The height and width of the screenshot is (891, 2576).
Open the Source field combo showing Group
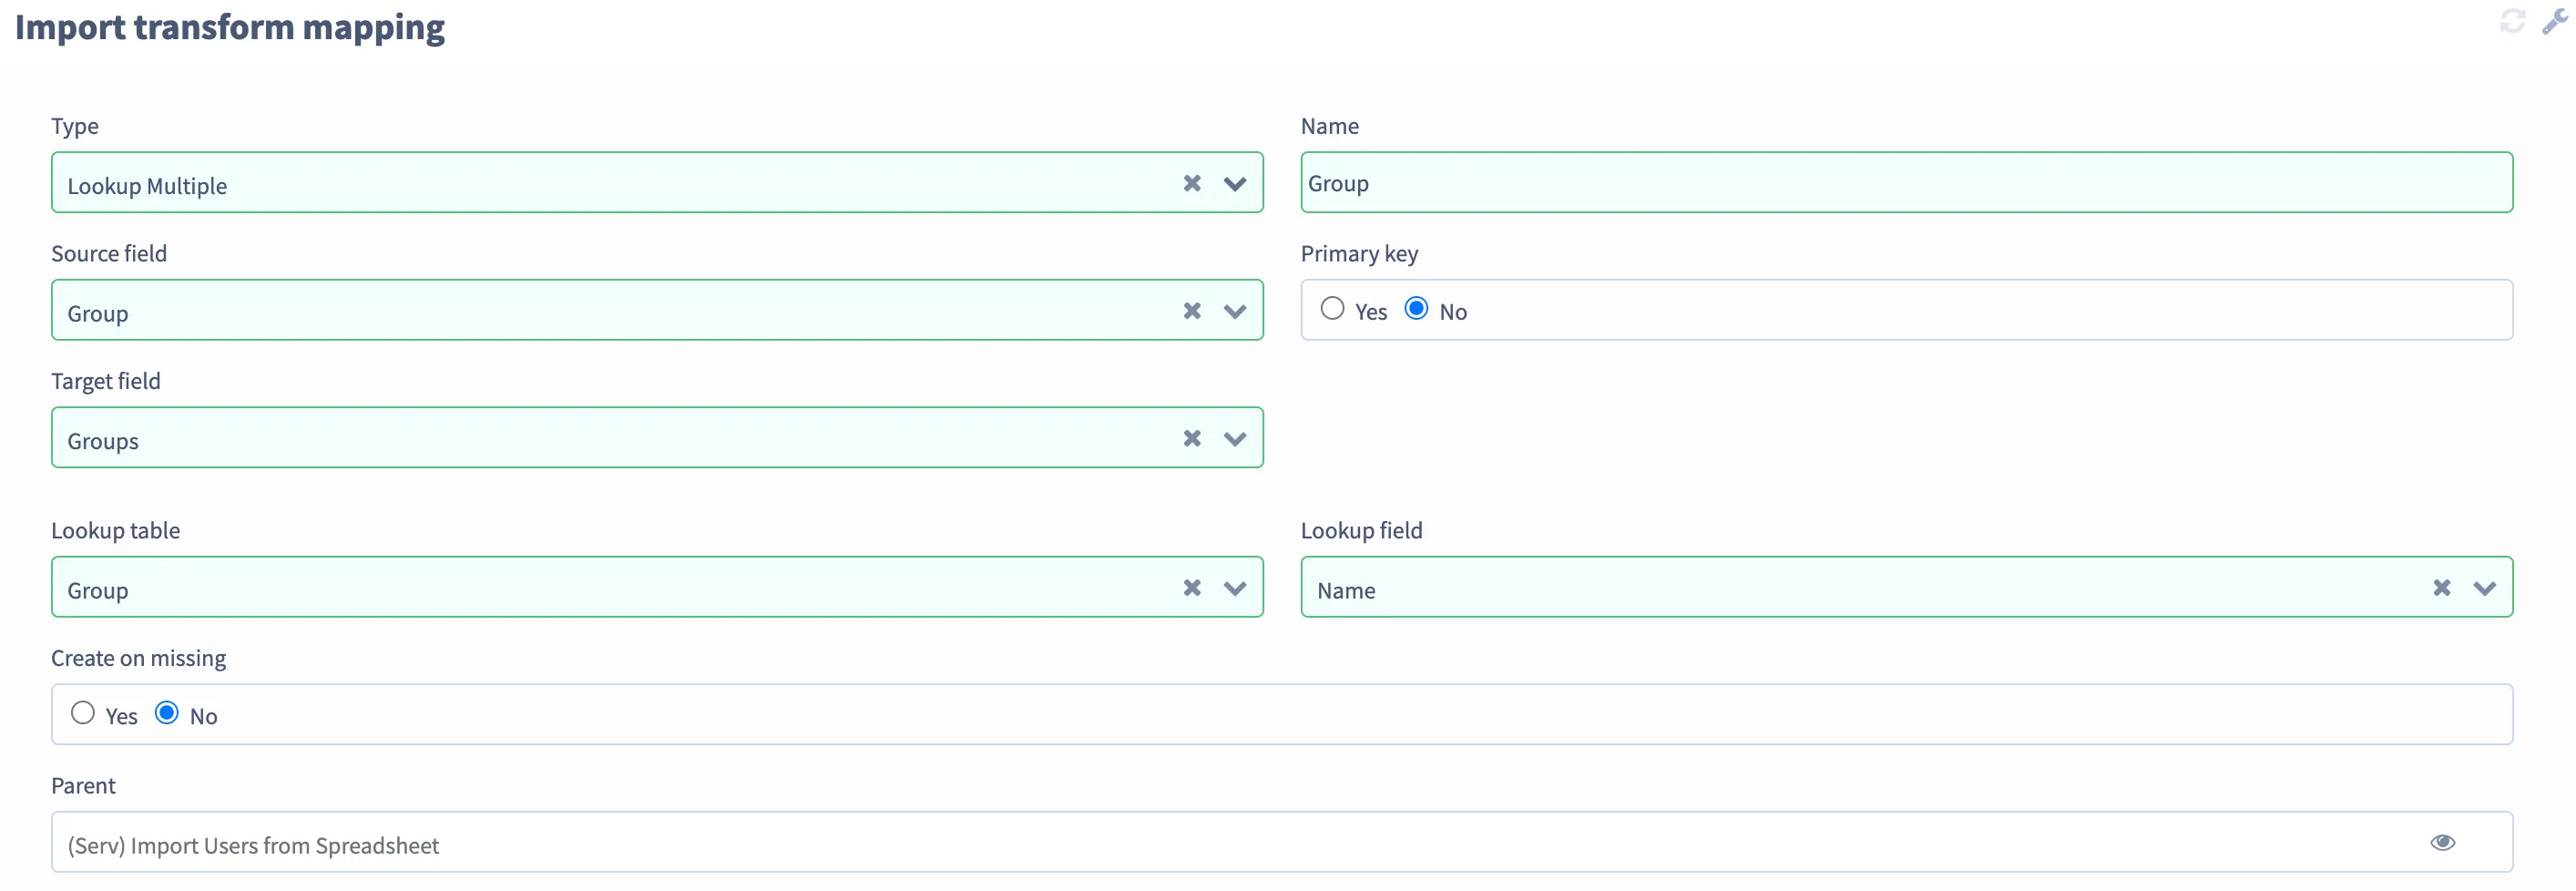tap(657, 310)
